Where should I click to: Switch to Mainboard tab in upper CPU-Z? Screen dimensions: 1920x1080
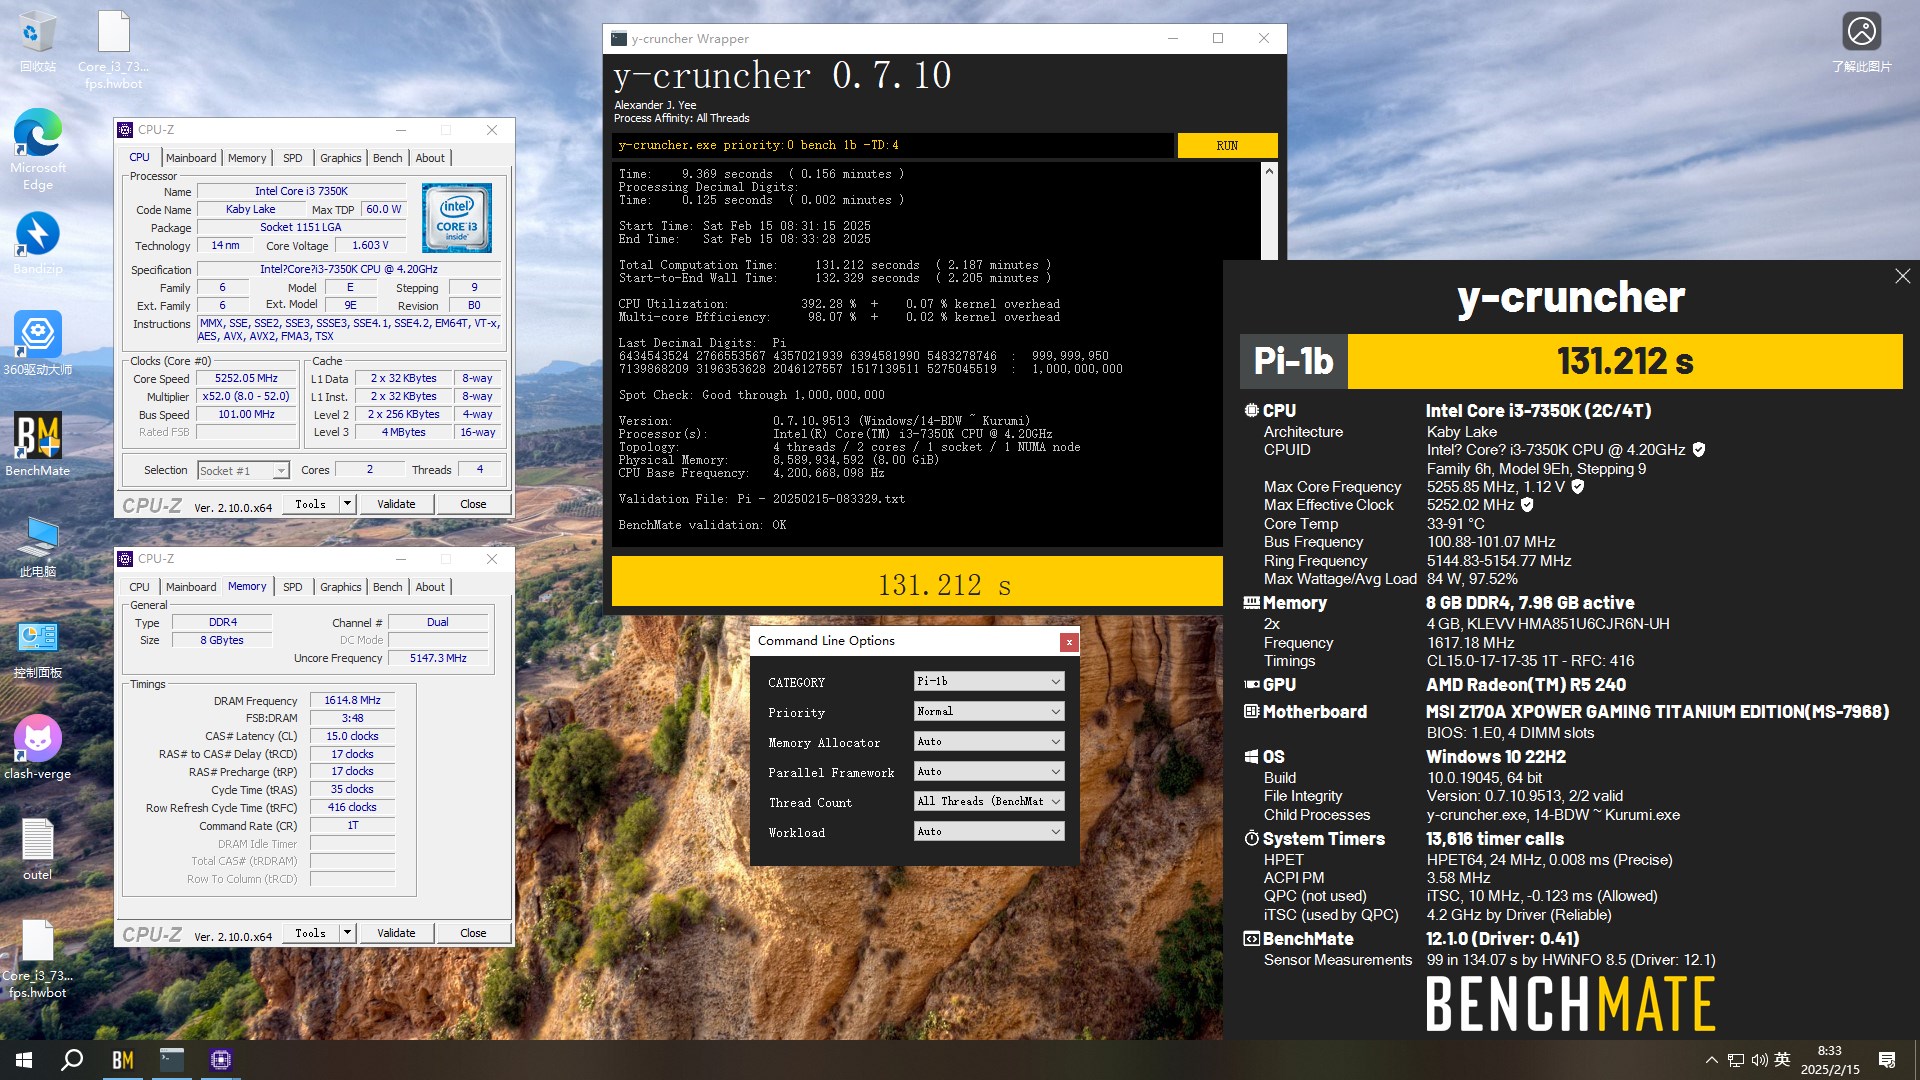click(x=191, y=158)
